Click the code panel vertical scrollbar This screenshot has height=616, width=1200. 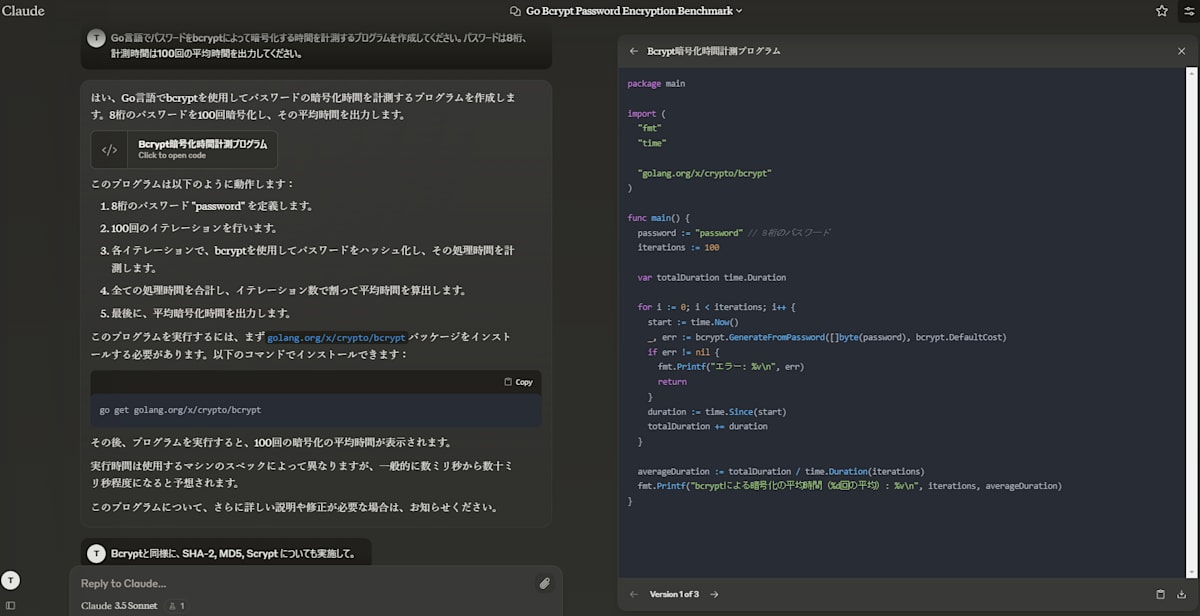pyautogui.click(x=1192, y=320)
